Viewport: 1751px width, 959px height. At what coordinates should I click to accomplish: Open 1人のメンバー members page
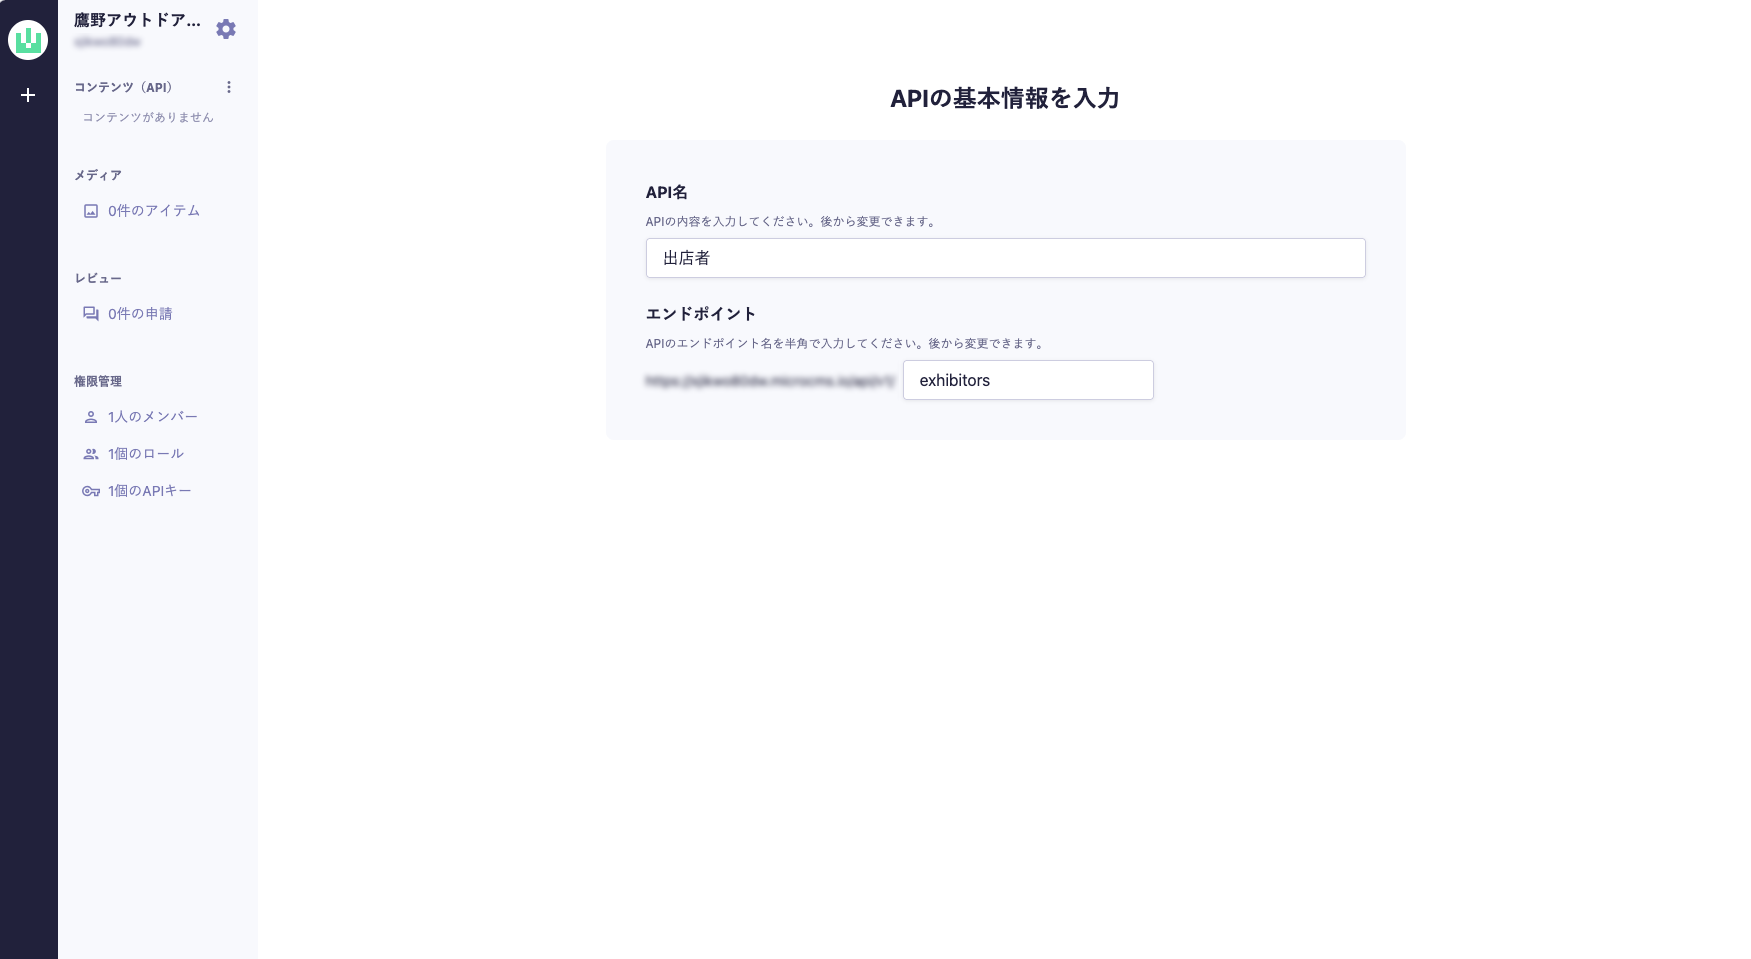tap(153, 417)
